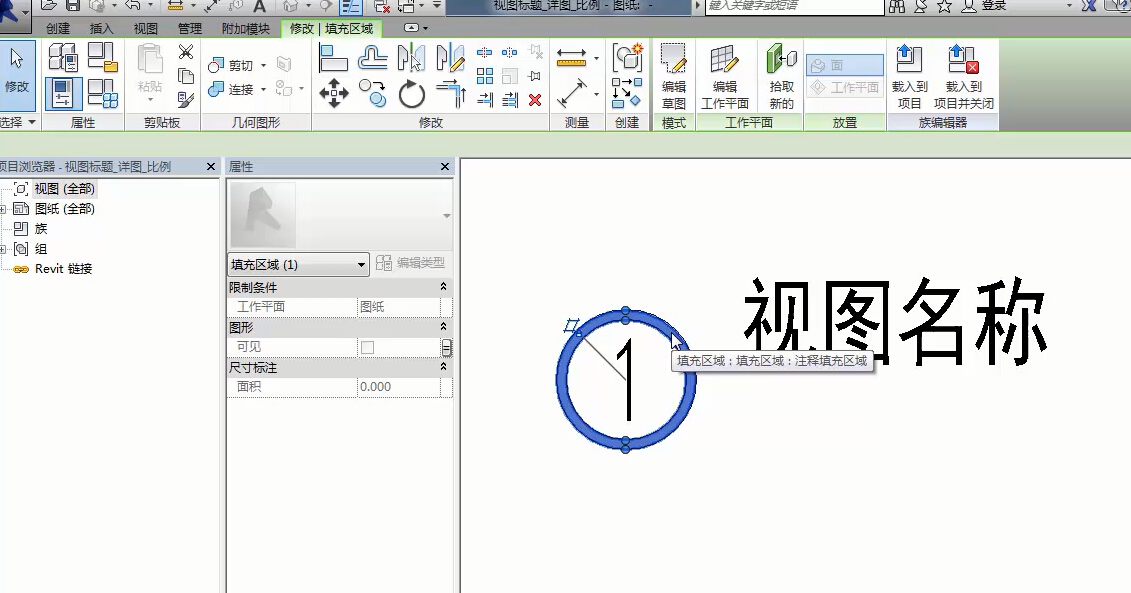The width and height of the screenshot is (1131, 593).
Task: Switch to the 插入 ribbon tab
Action: tap(101, 29)
